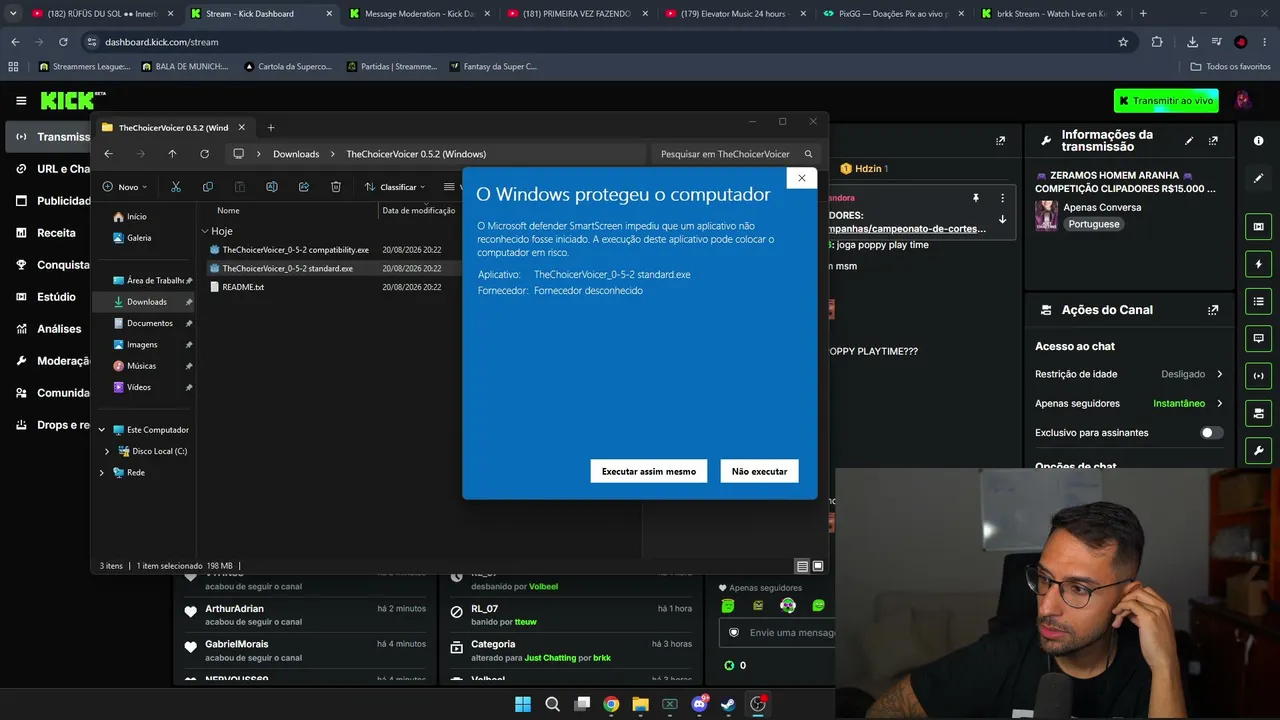Screen dimensions: 1280x720
Task: Expand the Rede tree node
Action: coord(101,472)
